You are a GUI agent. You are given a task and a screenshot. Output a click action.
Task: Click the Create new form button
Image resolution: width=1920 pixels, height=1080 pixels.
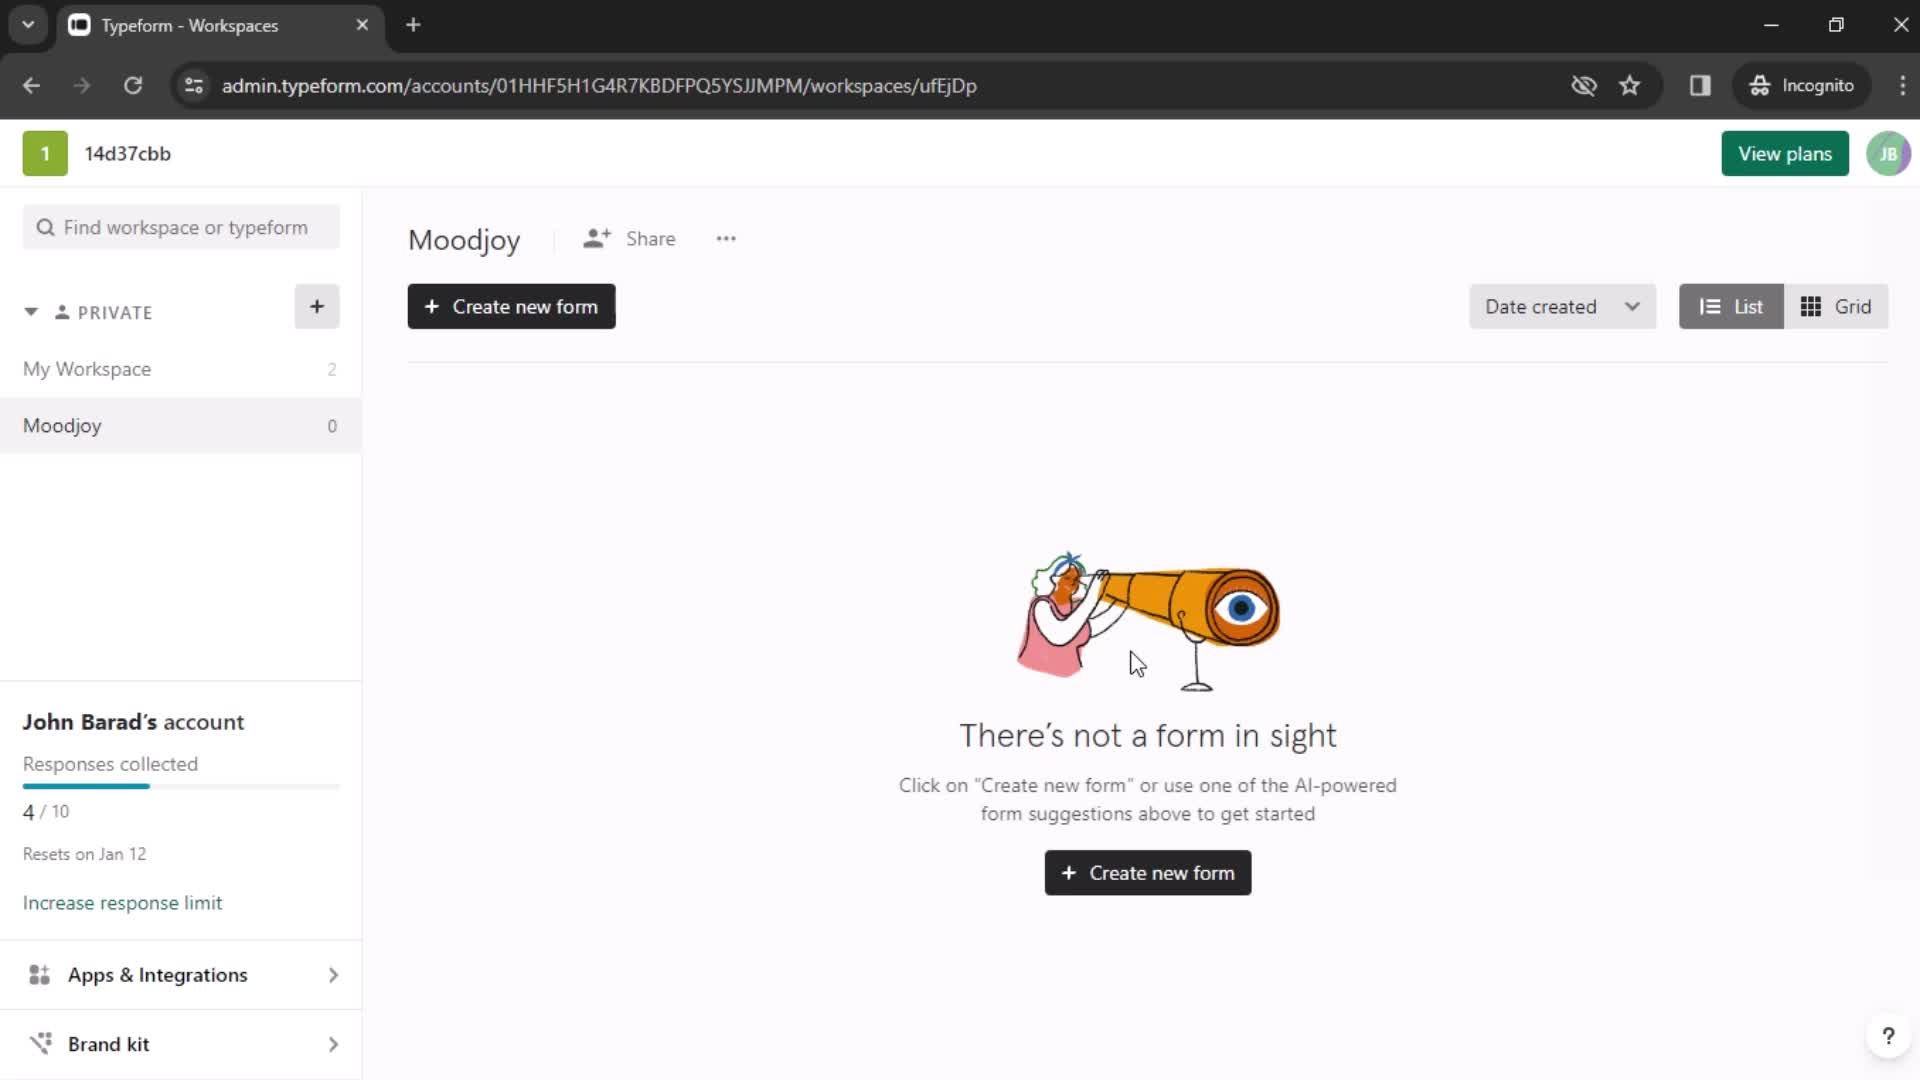pos(513,306)
